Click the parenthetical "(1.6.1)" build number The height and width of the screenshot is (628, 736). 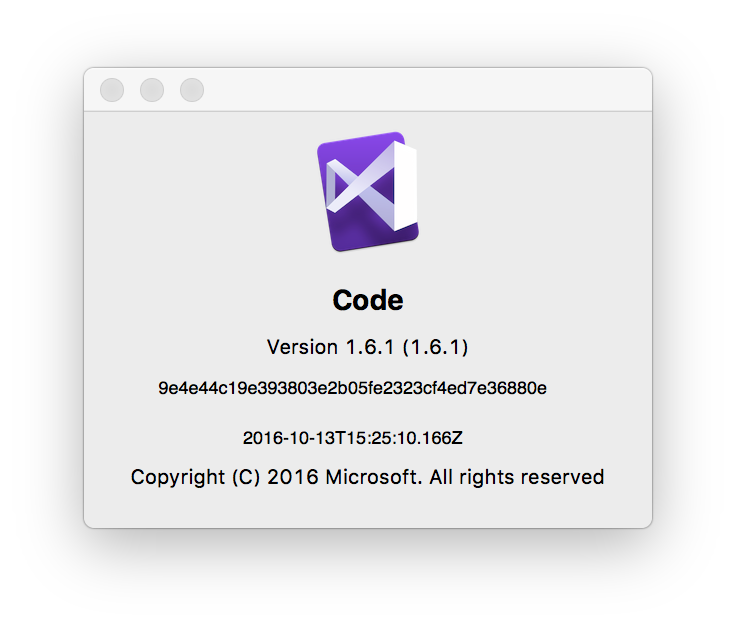click(435, 347)
